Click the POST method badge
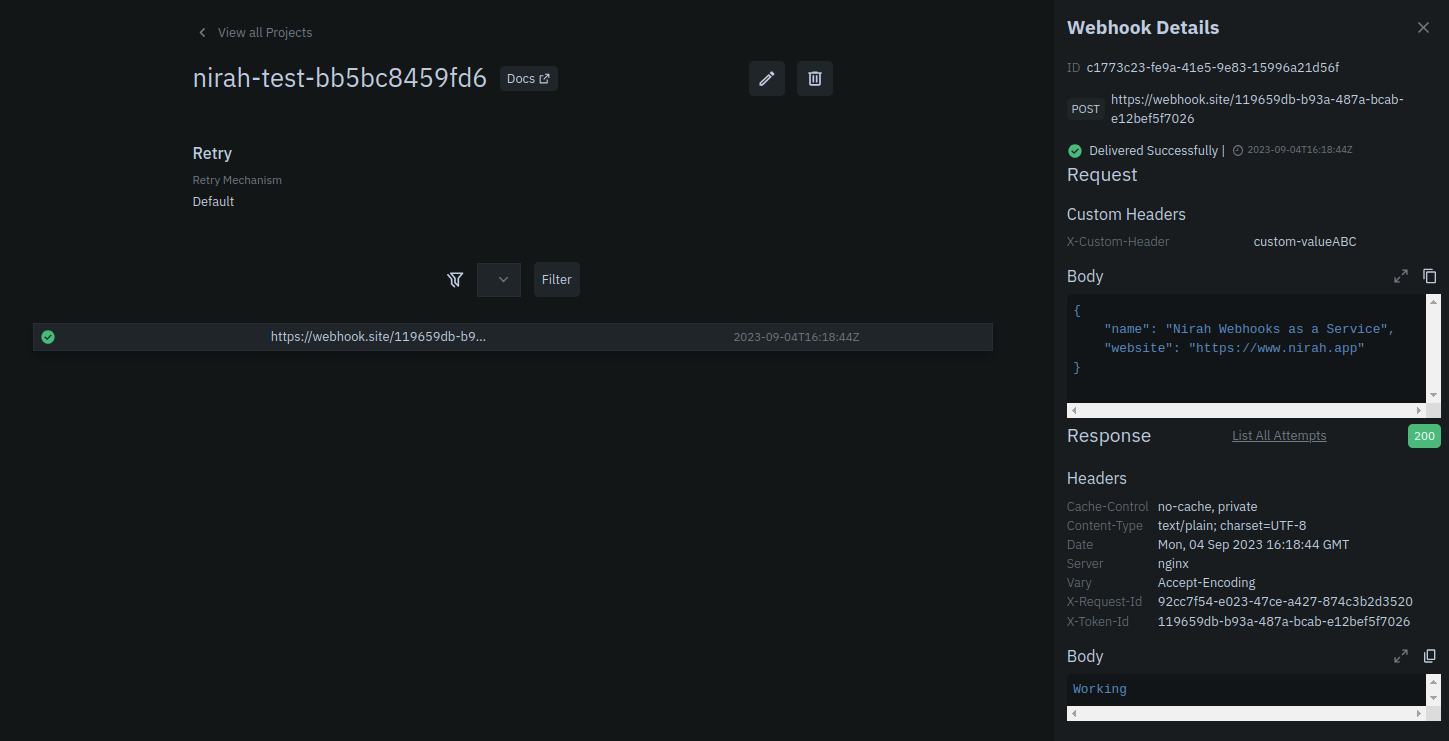The image size is (1449, 741). (1085, 108)
